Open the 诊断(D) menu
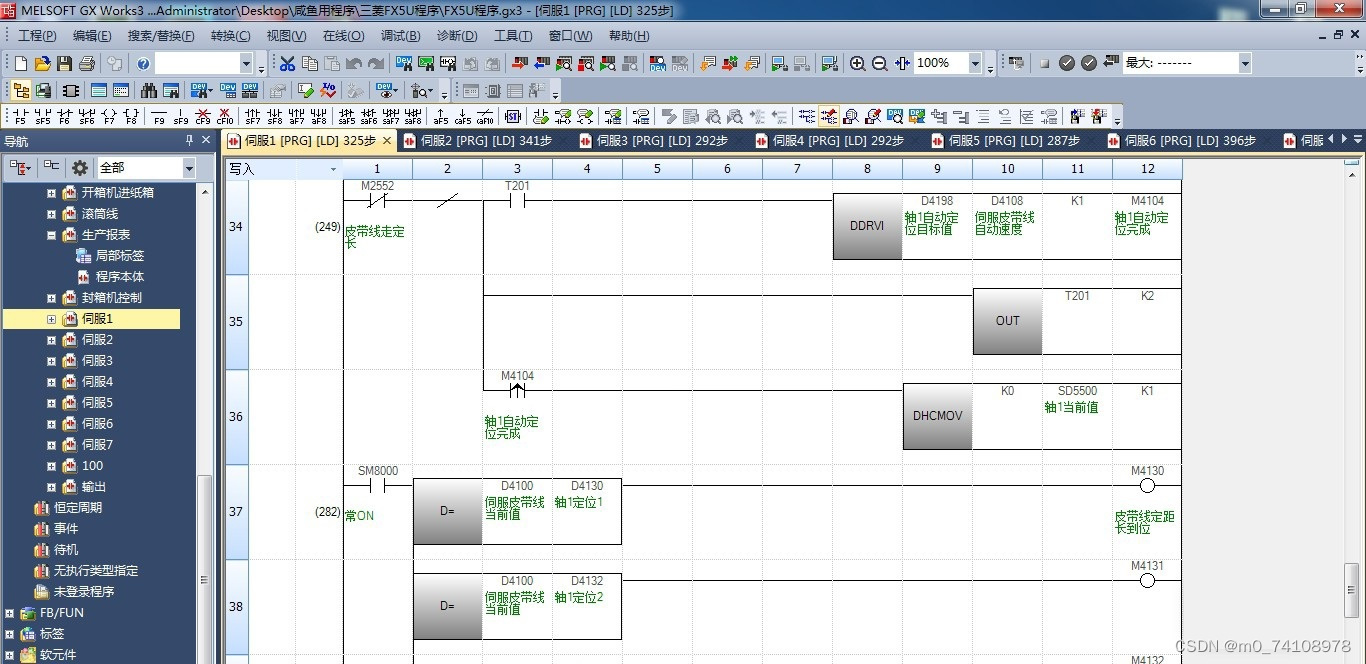1366x664 pixels. point(457,36)
